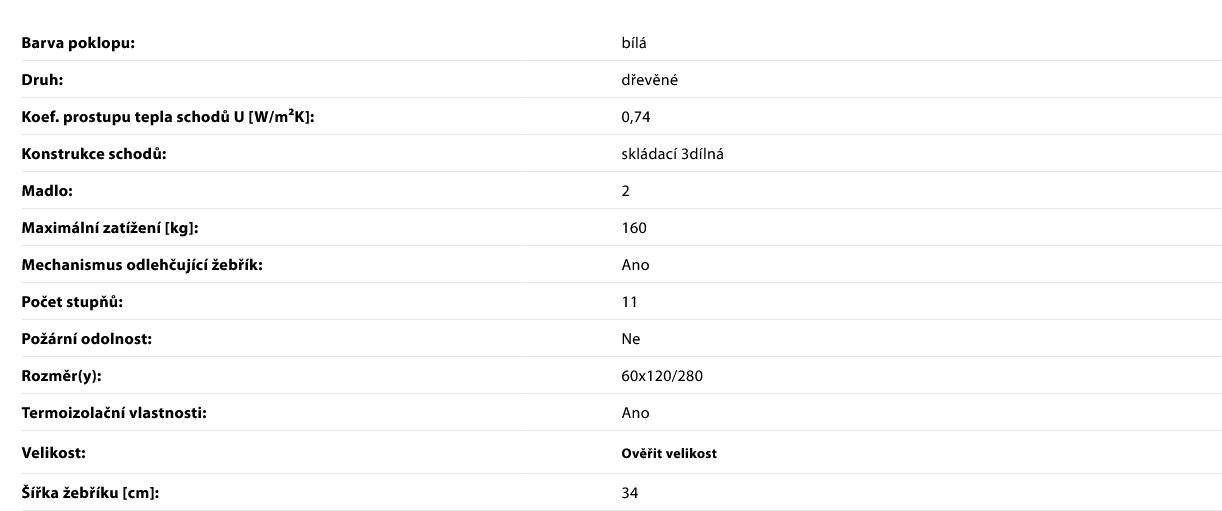Select the Požární odolnost label
1222x511 pixels.
click(87, 339)
